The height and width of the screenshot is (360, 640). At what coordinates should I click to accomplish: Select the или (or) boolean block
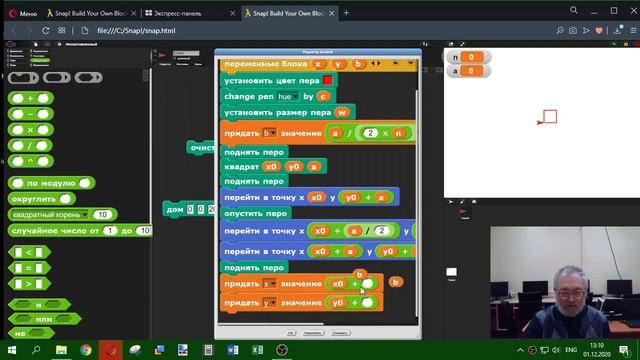coord(45,319)
